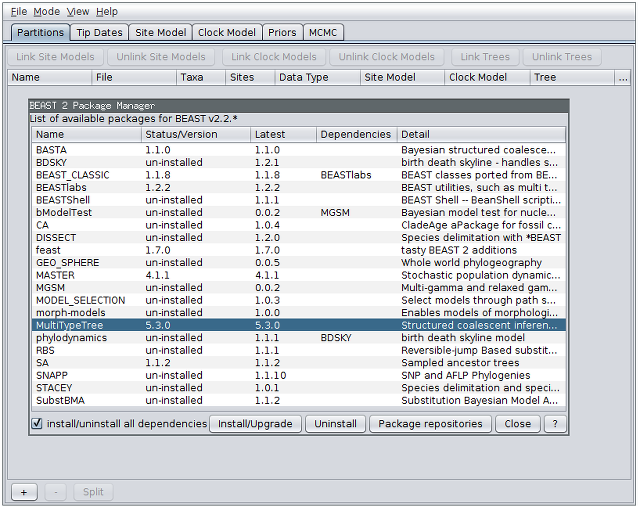This screenshot has width=640, height=511.
Task: Open the Help menu
Action: tap(107, 12)
